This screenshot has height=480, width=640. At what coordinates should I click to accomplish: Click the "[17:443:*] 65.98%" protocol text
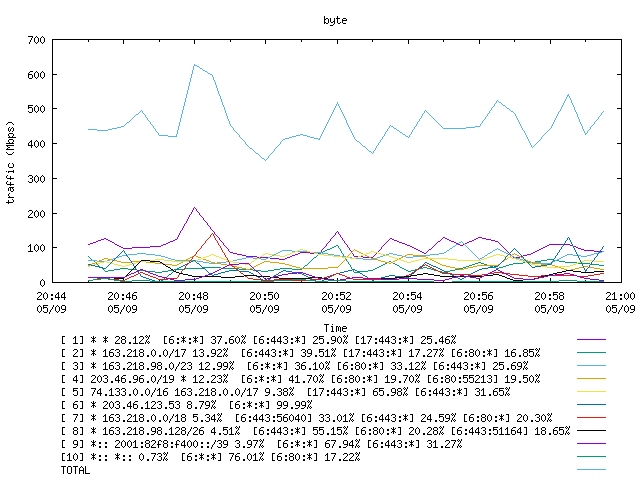coord(357,392)
